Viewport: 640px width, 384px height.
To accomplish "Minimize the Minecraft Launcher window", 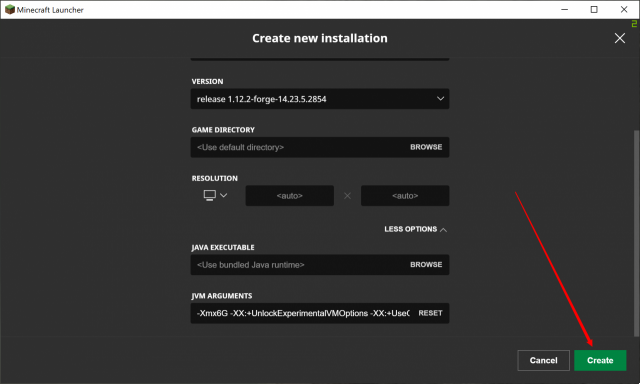I will click(x=564, y=9).
